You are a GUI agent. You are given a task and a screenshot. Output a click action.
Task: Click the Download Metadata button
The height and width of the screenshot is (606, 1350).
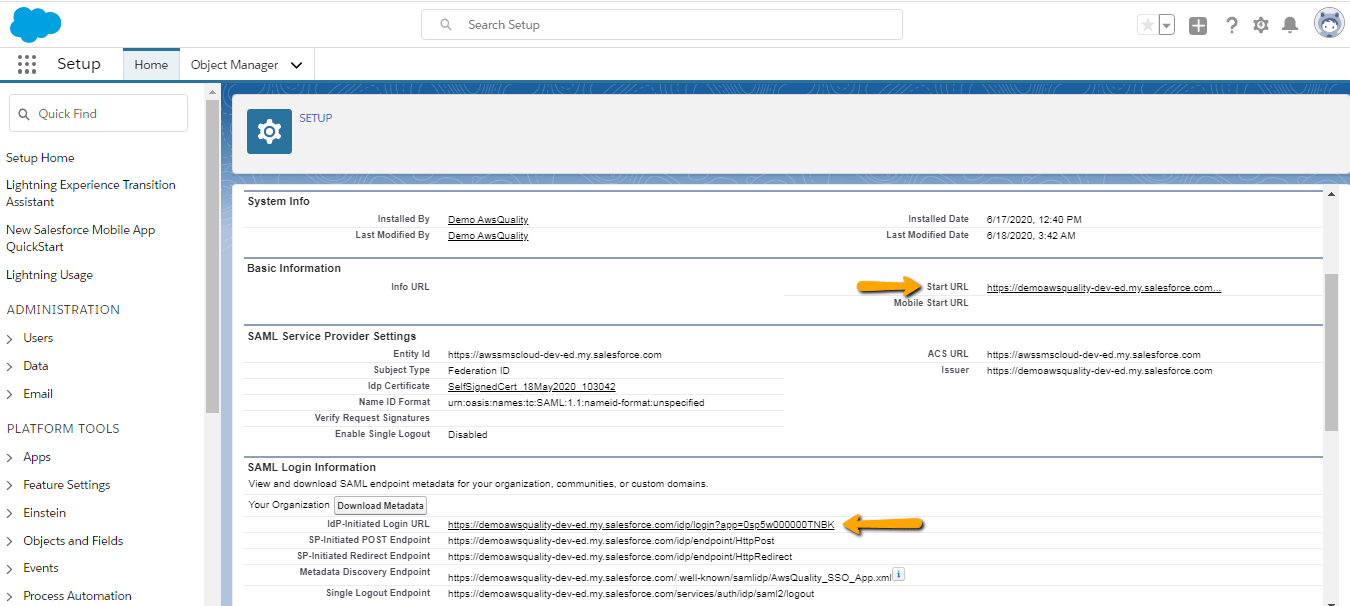click(381, 506)
